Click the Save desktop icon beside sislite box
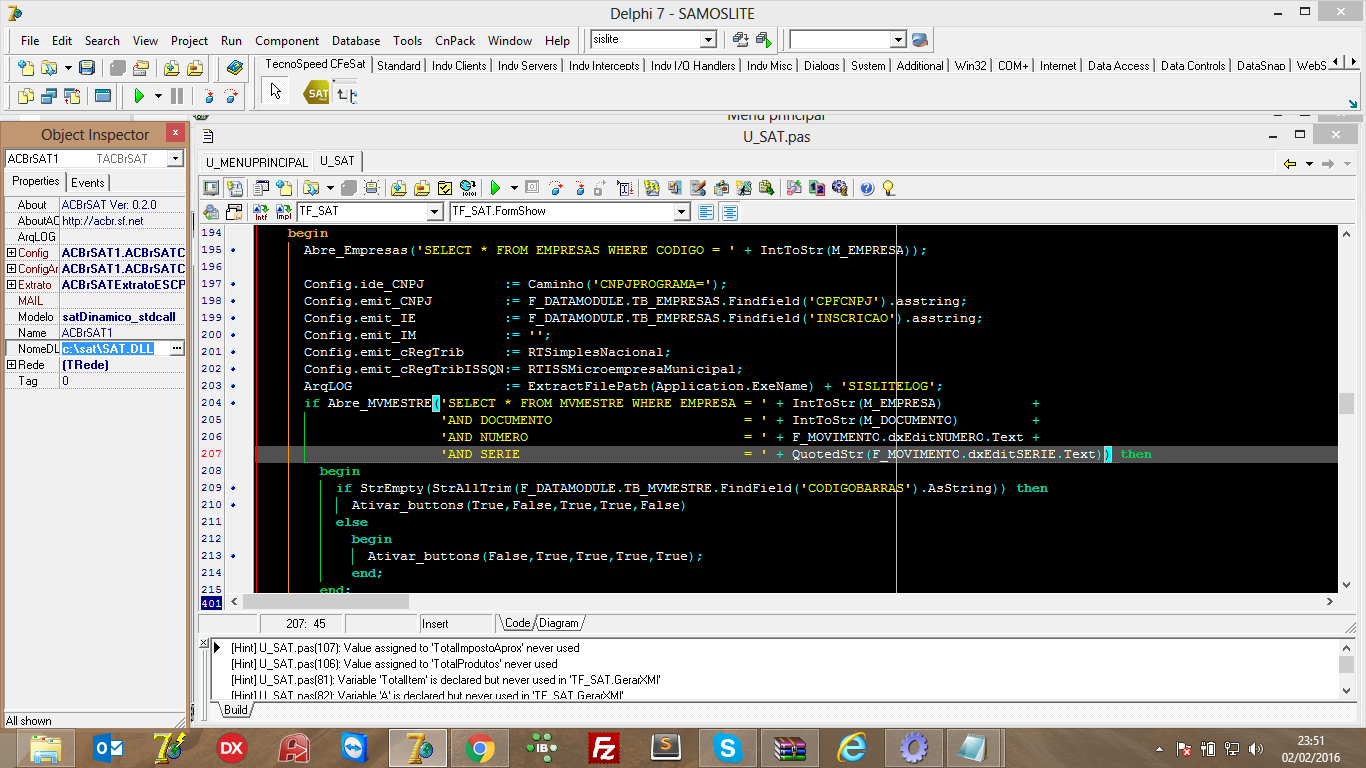 point(741,40)
